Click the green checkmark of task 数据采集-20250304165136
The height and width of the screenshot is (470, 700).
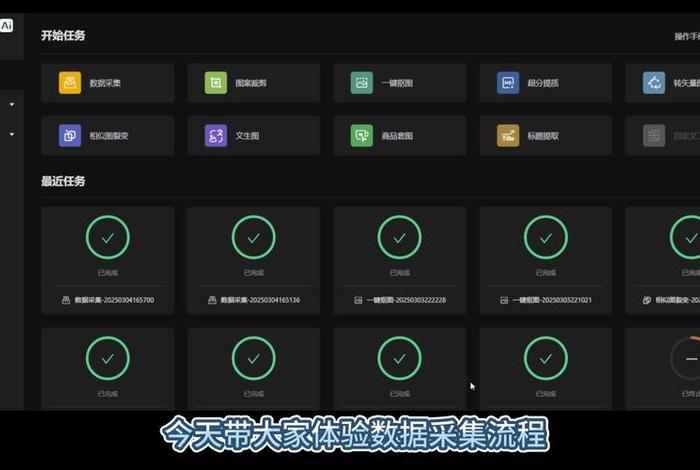254,237
